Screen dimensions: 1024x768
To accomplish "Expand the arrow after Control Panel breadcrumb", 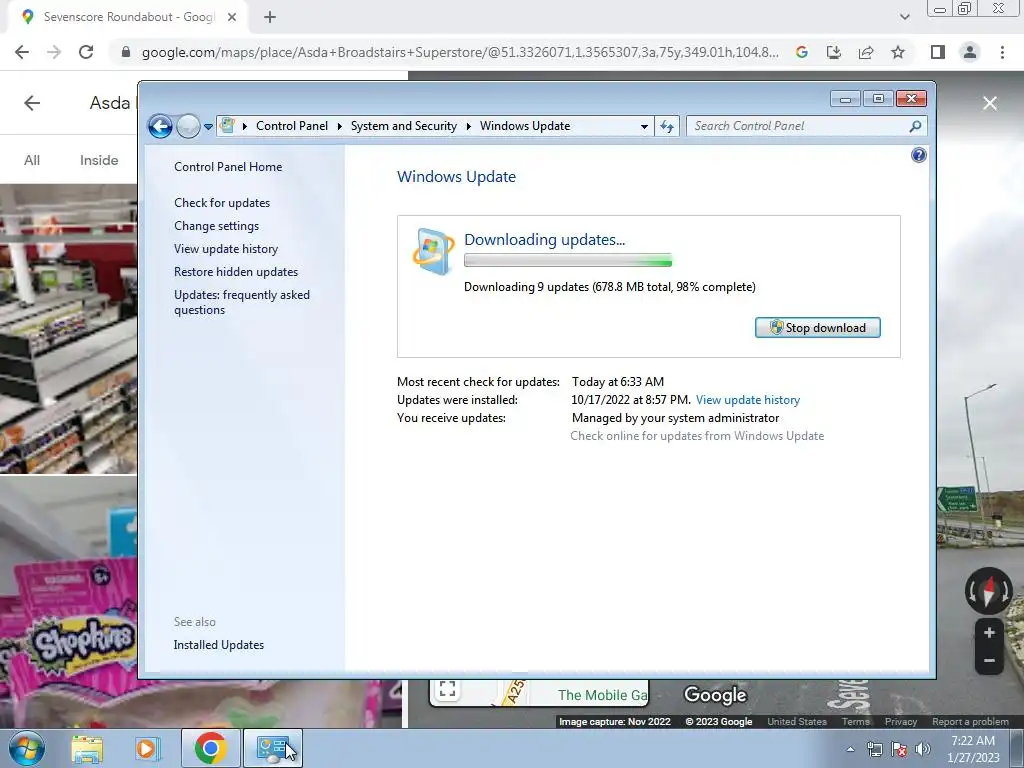I will point(340,126).
